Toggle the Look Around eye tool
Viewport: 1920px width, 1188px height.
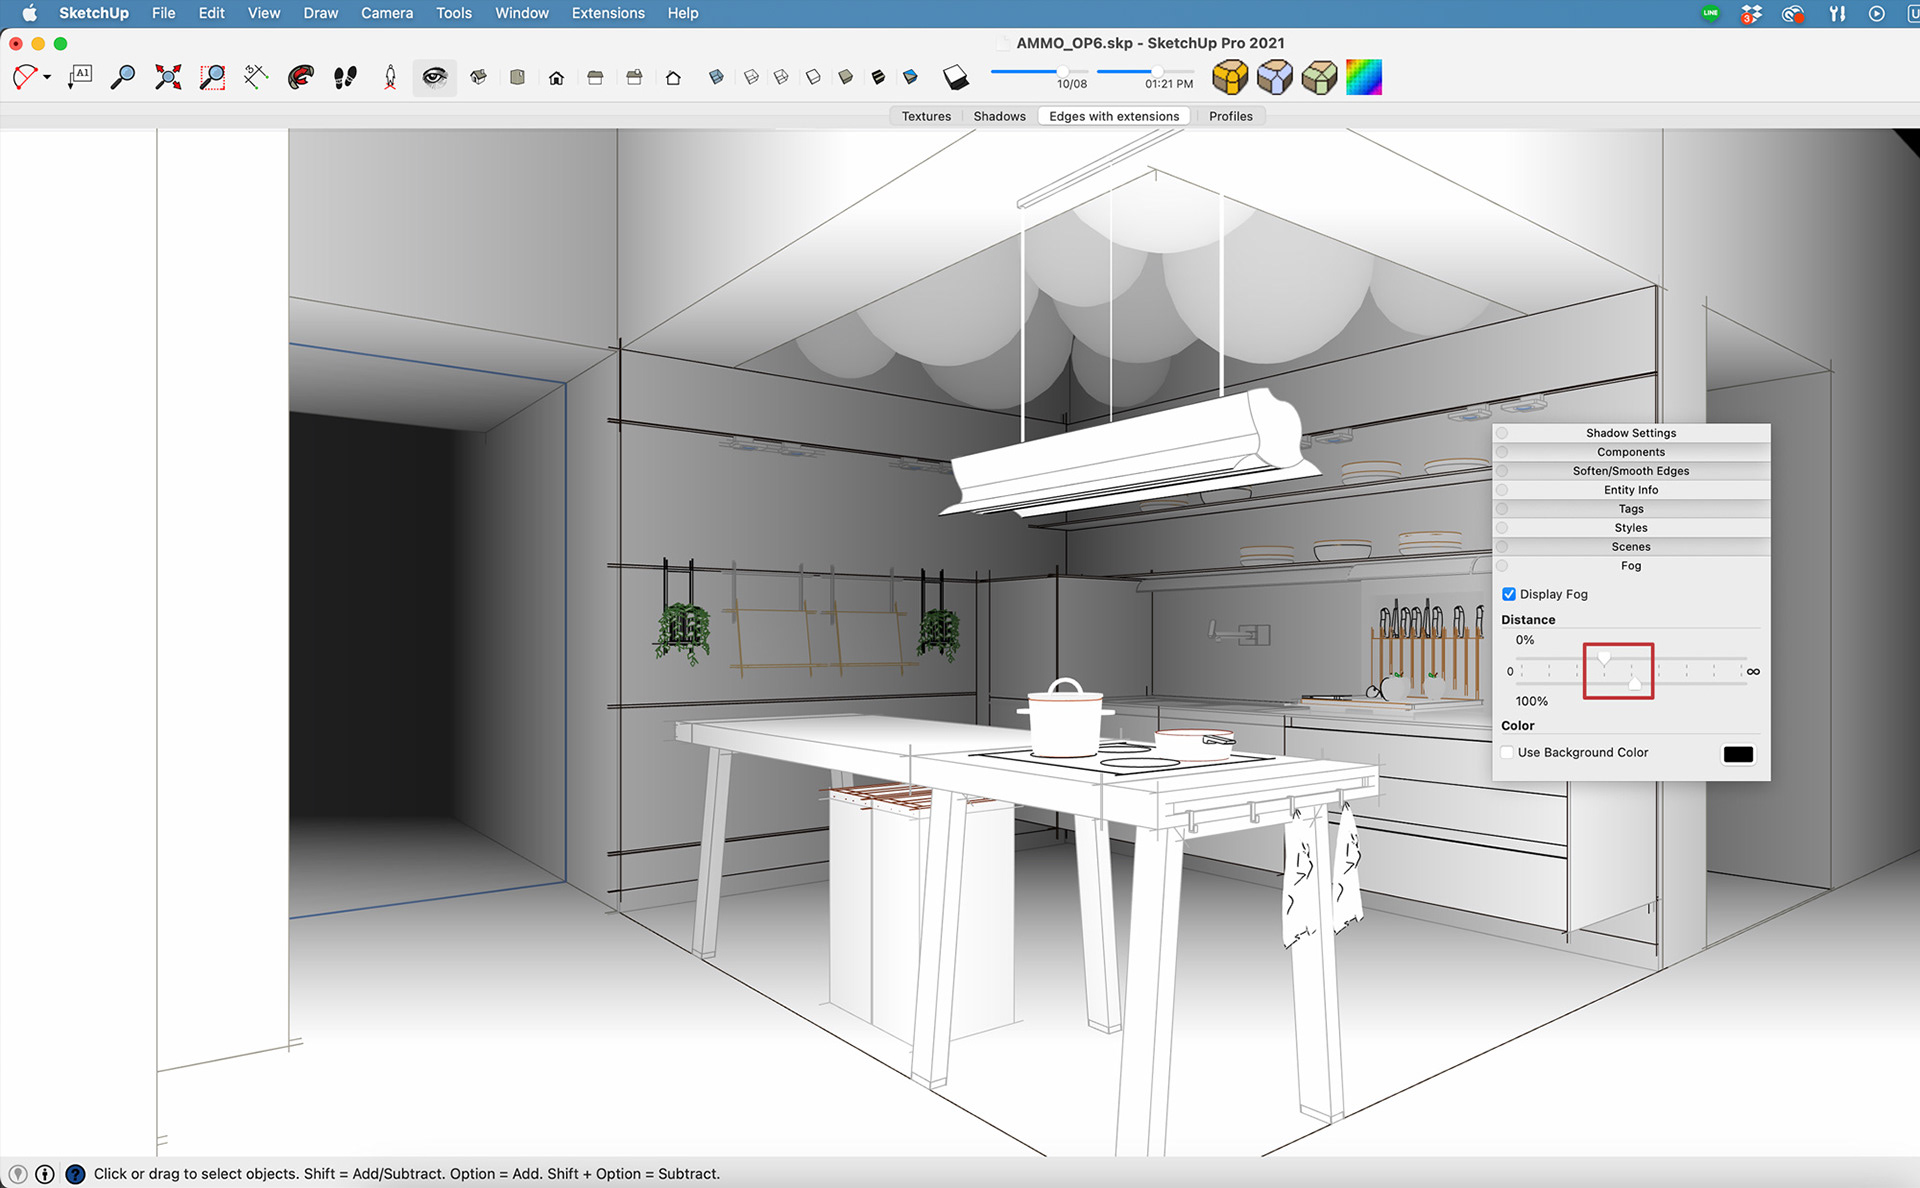pyautogui.click(x=434, y=77)
